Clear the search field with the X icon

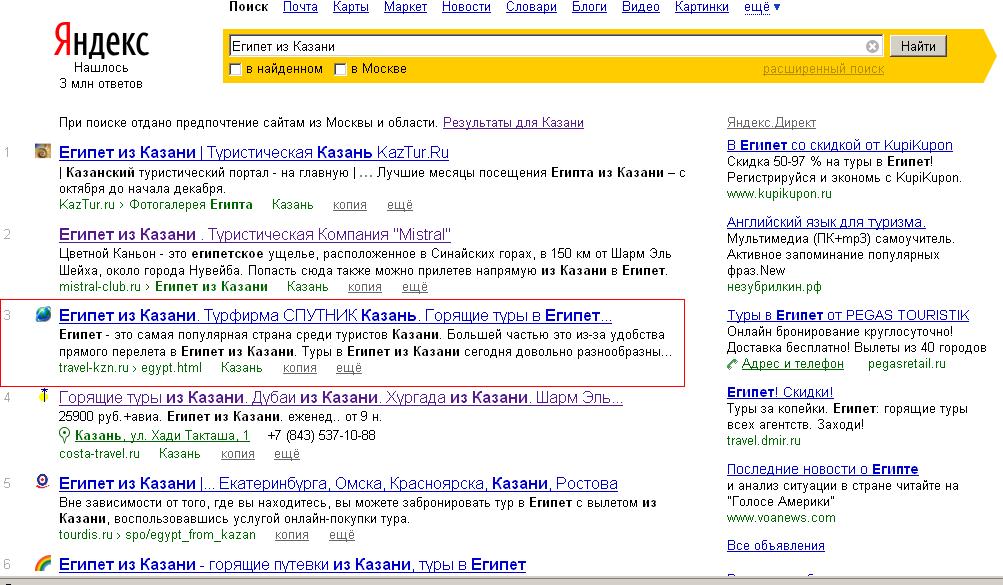pyautogui.click(x=872, y=46)
